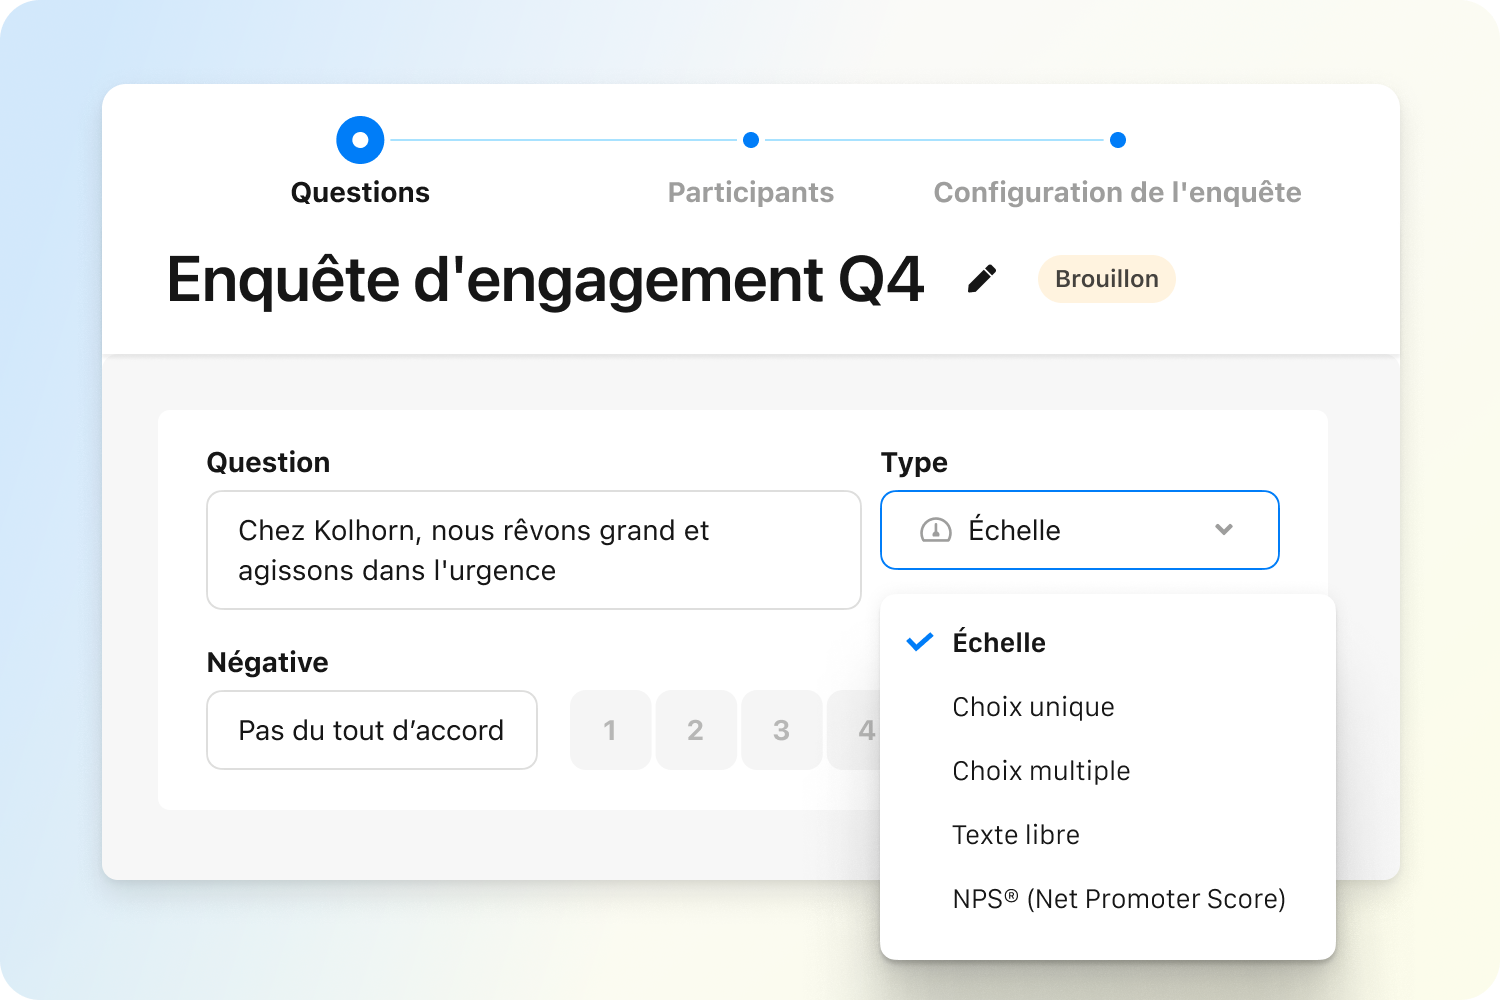Click the Questions step circle

(x=360, y=140)
